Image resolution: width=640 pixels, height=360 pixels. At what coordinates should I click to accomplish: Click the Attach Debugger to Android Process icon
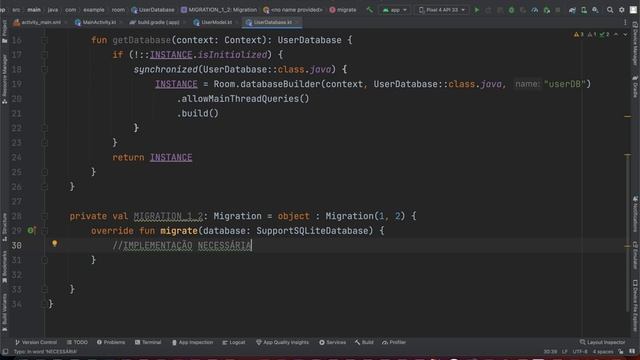click(x=547, y=10)
